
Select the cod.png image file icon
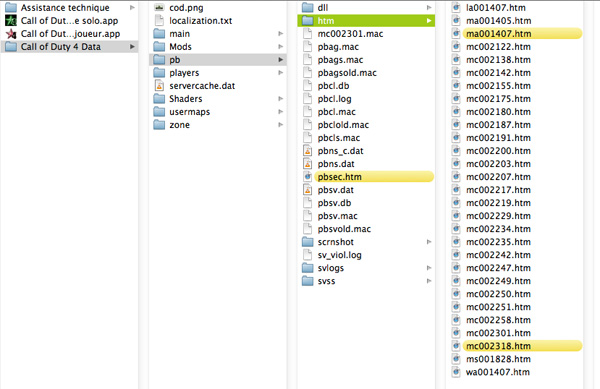pyautogui.click(x=159, y=8)
